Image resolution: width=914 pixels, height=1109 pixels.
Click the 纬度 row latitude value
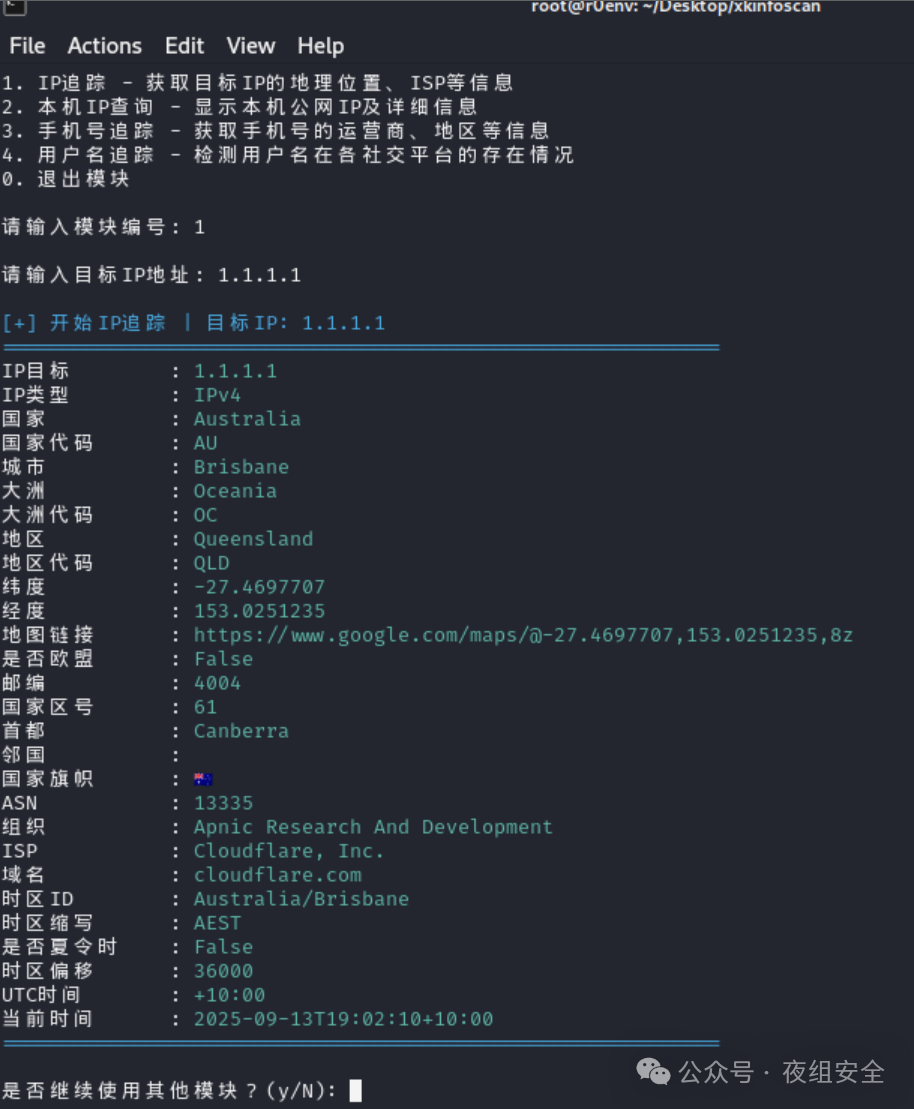tap(259, 587)
